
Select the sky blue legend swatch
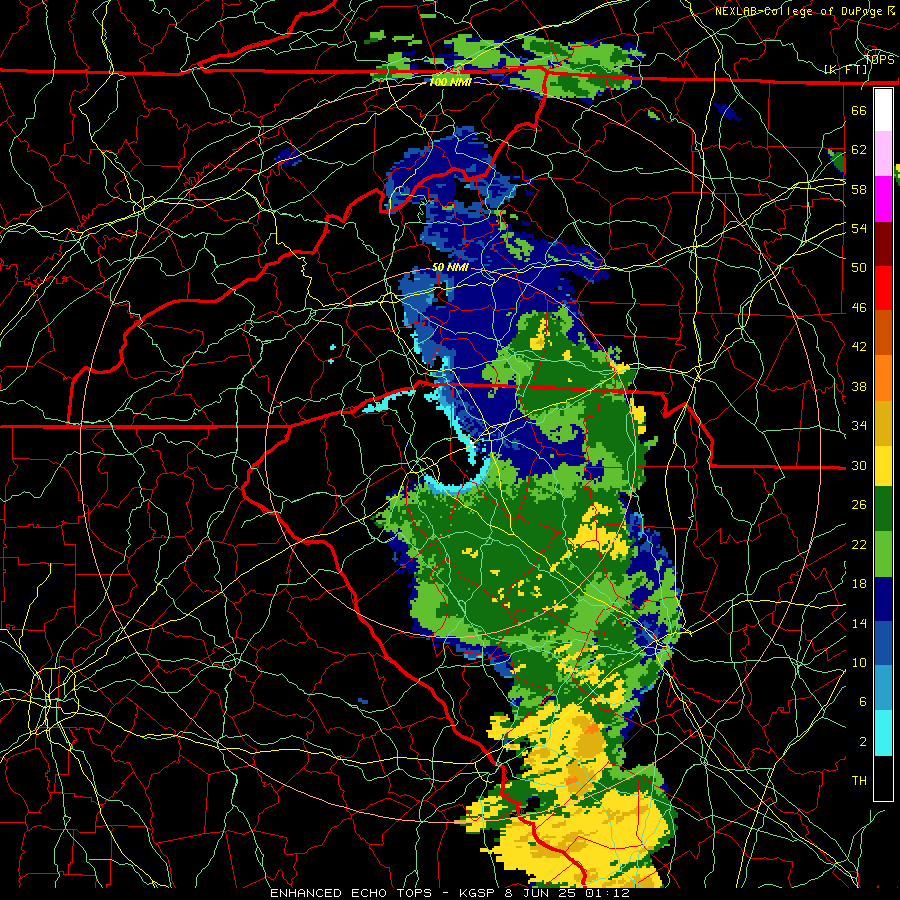[x=883, y=688]
